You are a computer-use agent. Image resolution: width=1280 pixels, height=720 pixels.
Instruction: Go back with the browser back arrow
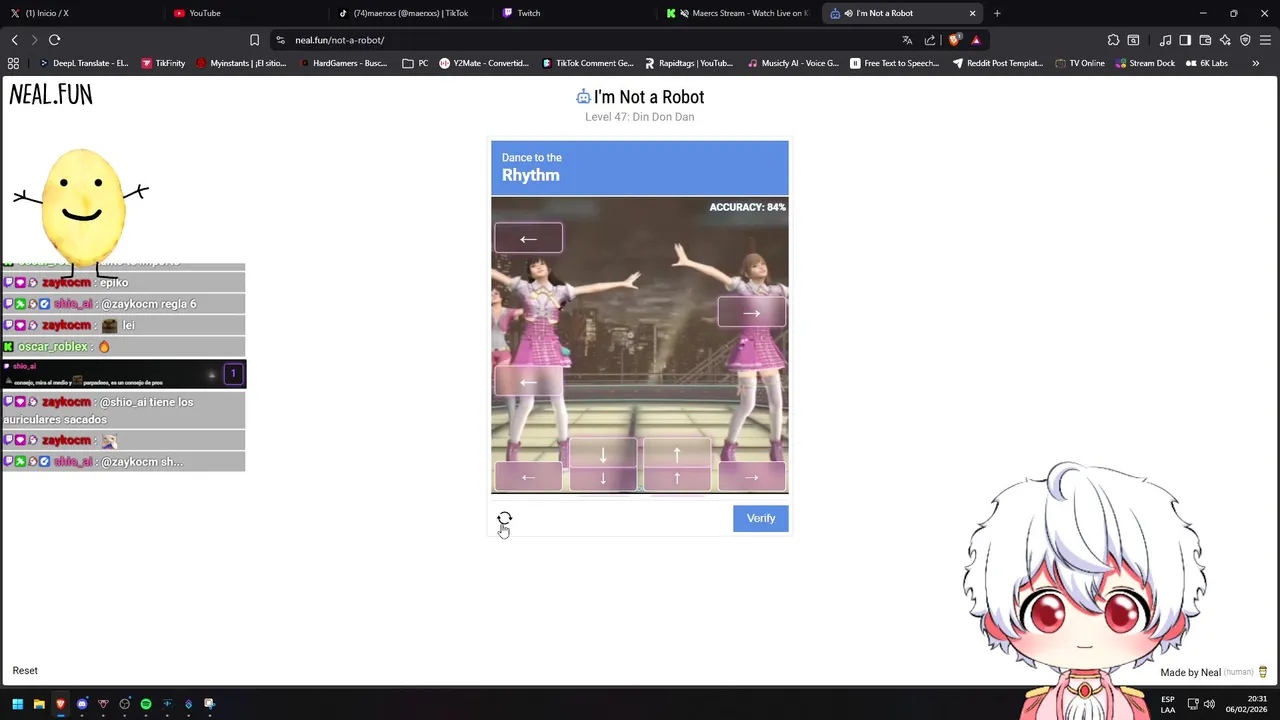(x=14, y=40)
